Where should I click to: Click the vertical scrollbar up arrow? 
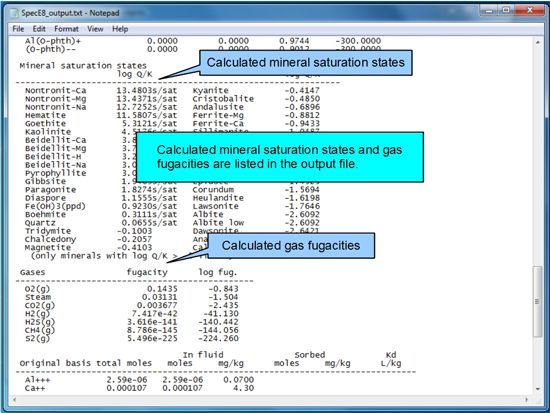pos(538,42)
